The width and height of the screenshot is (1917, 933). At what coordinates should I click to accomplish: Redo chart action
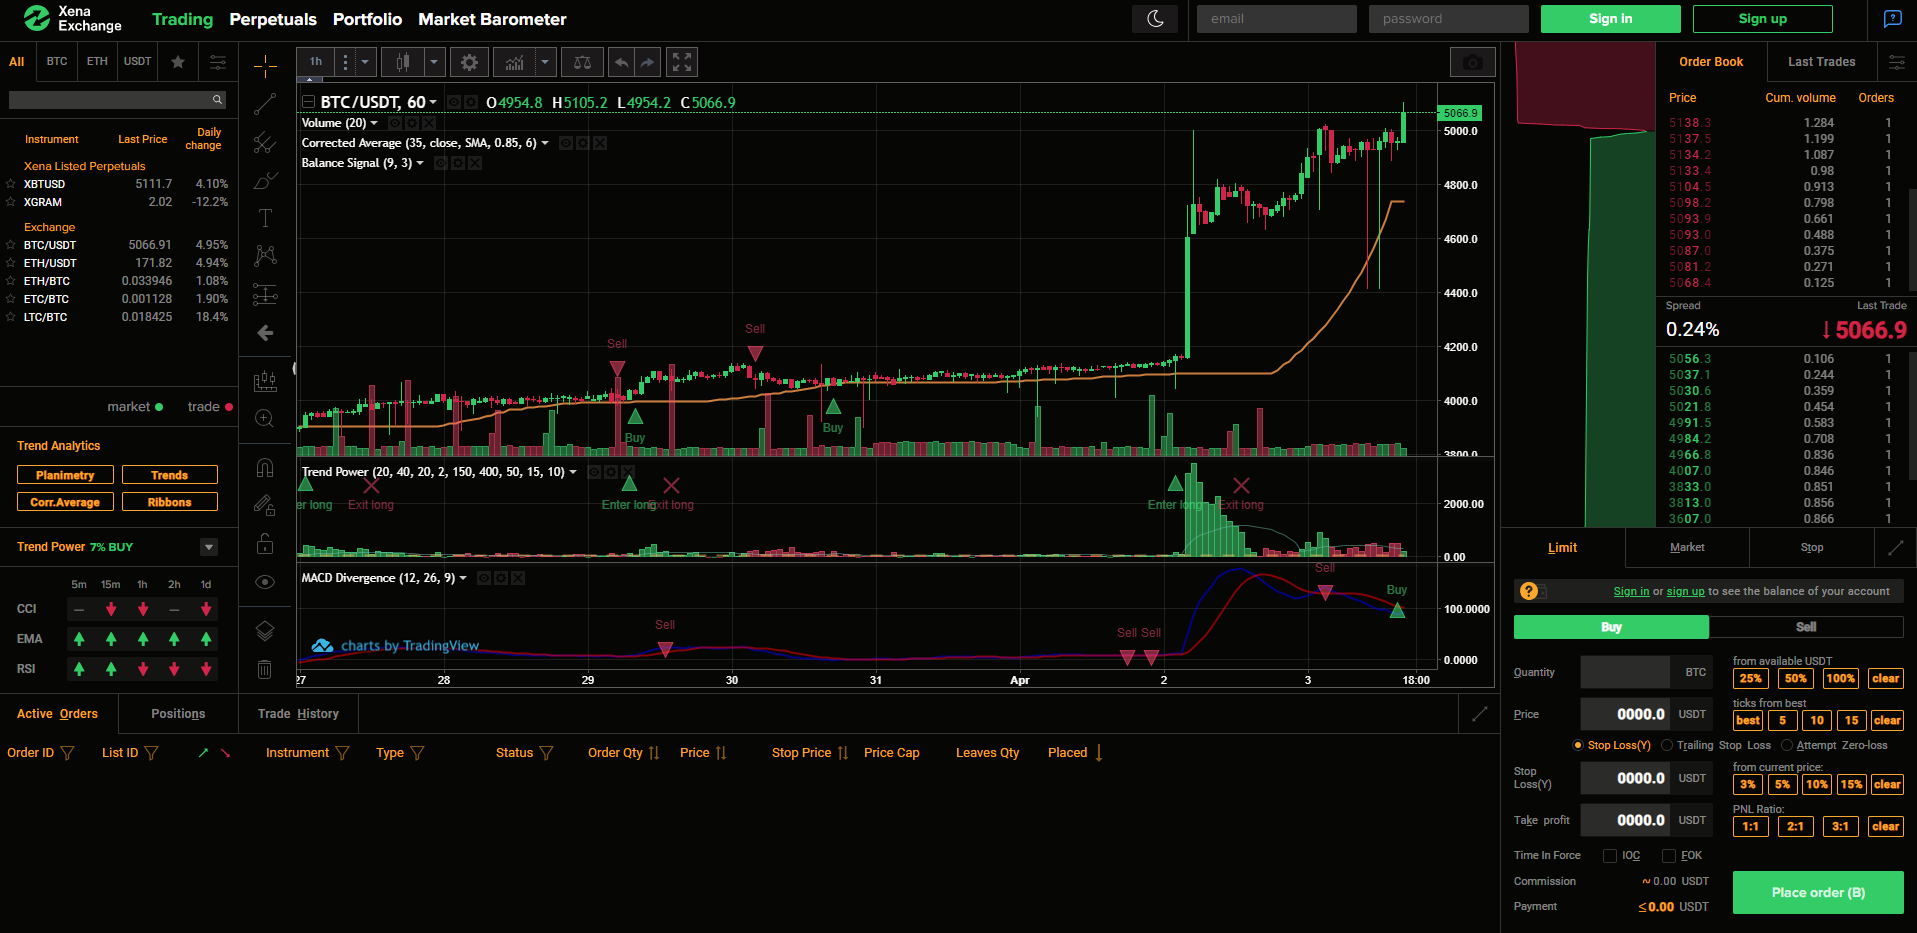[648, 63]
